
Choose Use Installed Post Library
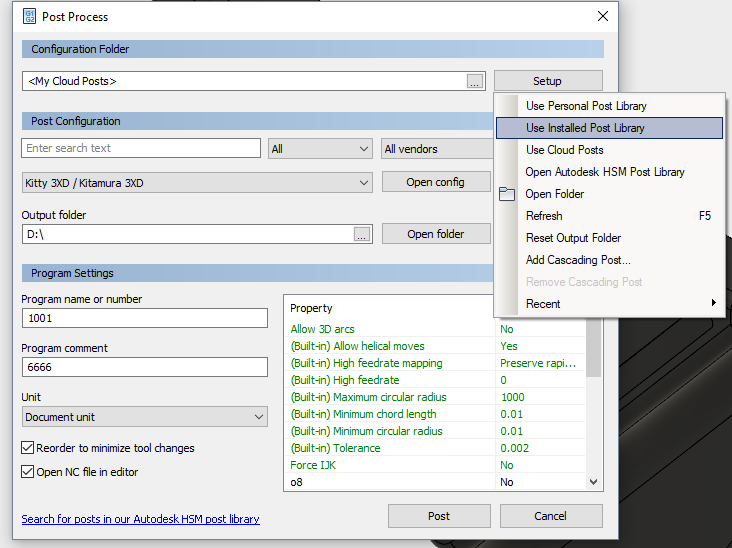click(x=609, y=128)
